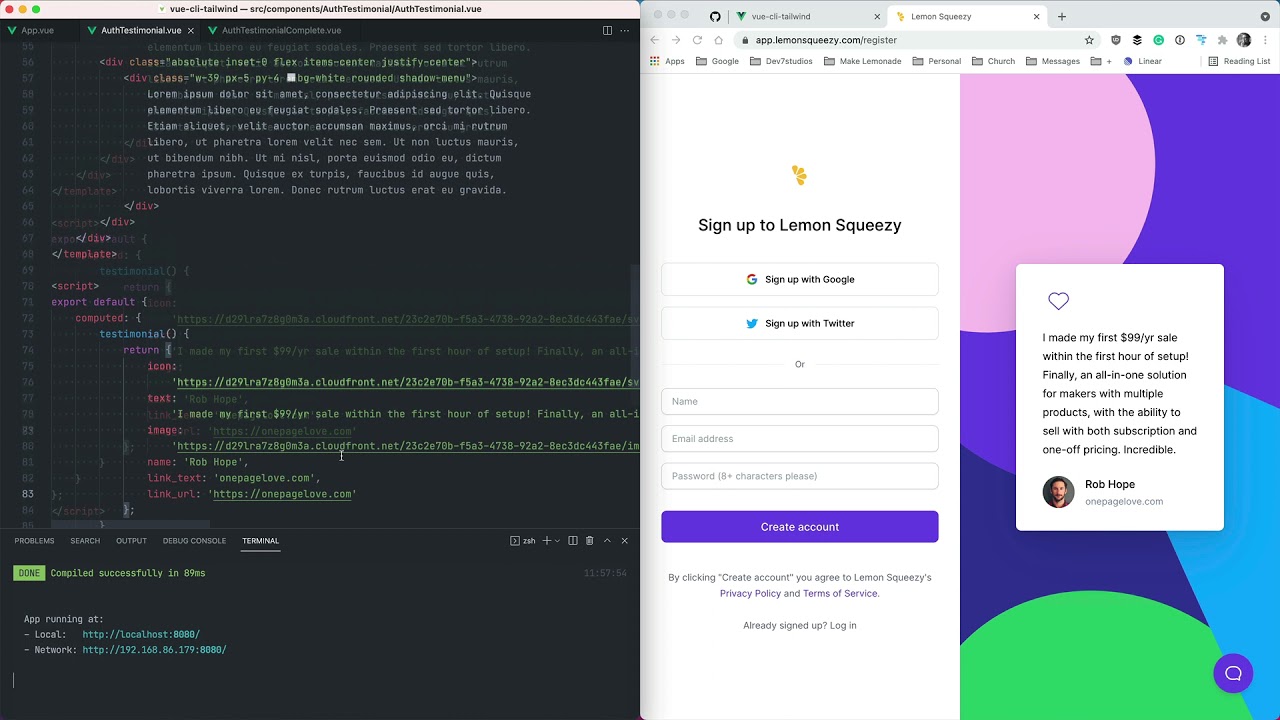
Task: Click the Log in link
Action: [x=843, y=625]
